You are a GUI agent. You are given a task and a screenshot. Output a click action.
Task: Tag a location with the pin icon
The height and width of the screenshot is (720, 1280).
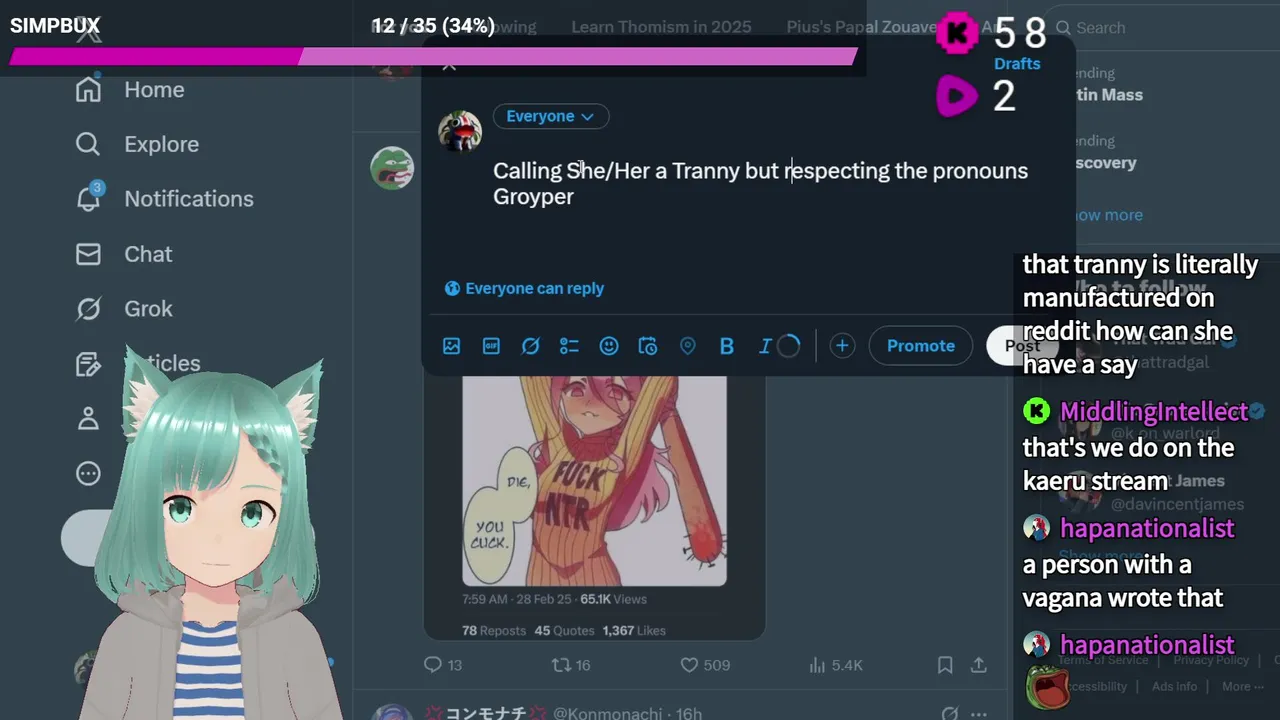tap(687, 346)
